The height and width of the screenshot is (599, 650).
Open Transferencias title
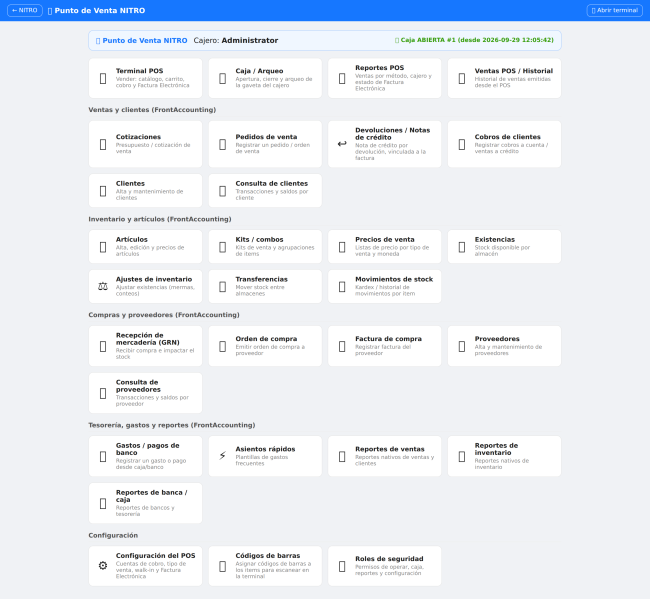[x=261, y=279]
